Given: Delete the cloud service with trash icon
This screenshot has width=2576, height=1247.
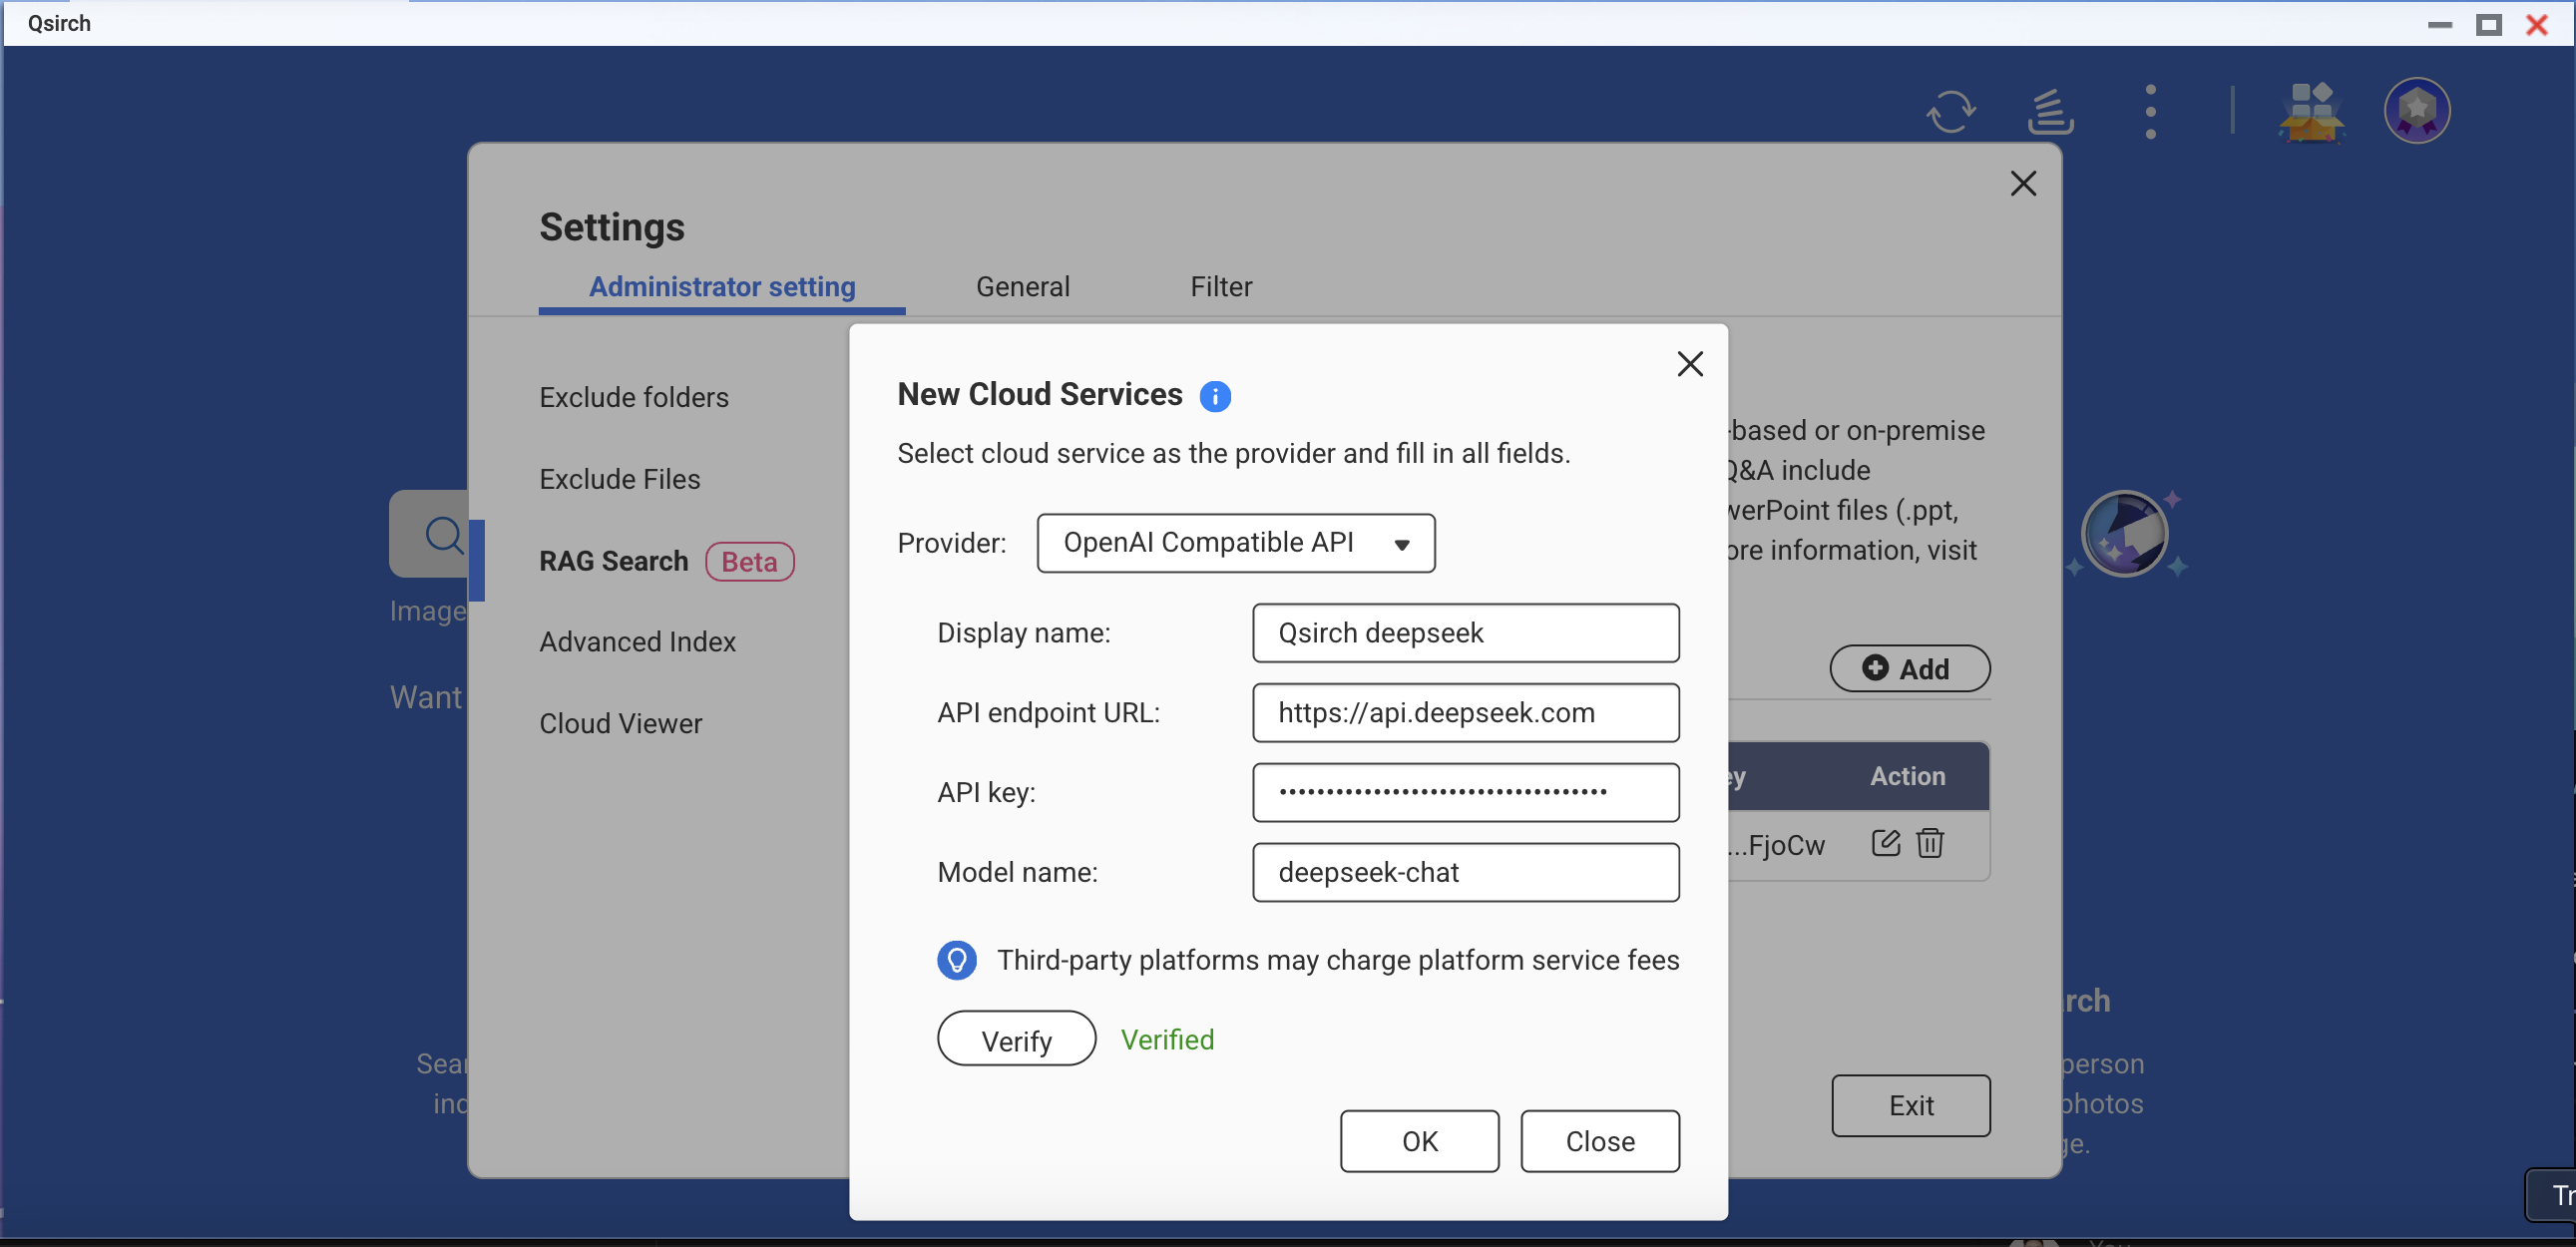Looking at the screenshot, I should pos(1929,843).
